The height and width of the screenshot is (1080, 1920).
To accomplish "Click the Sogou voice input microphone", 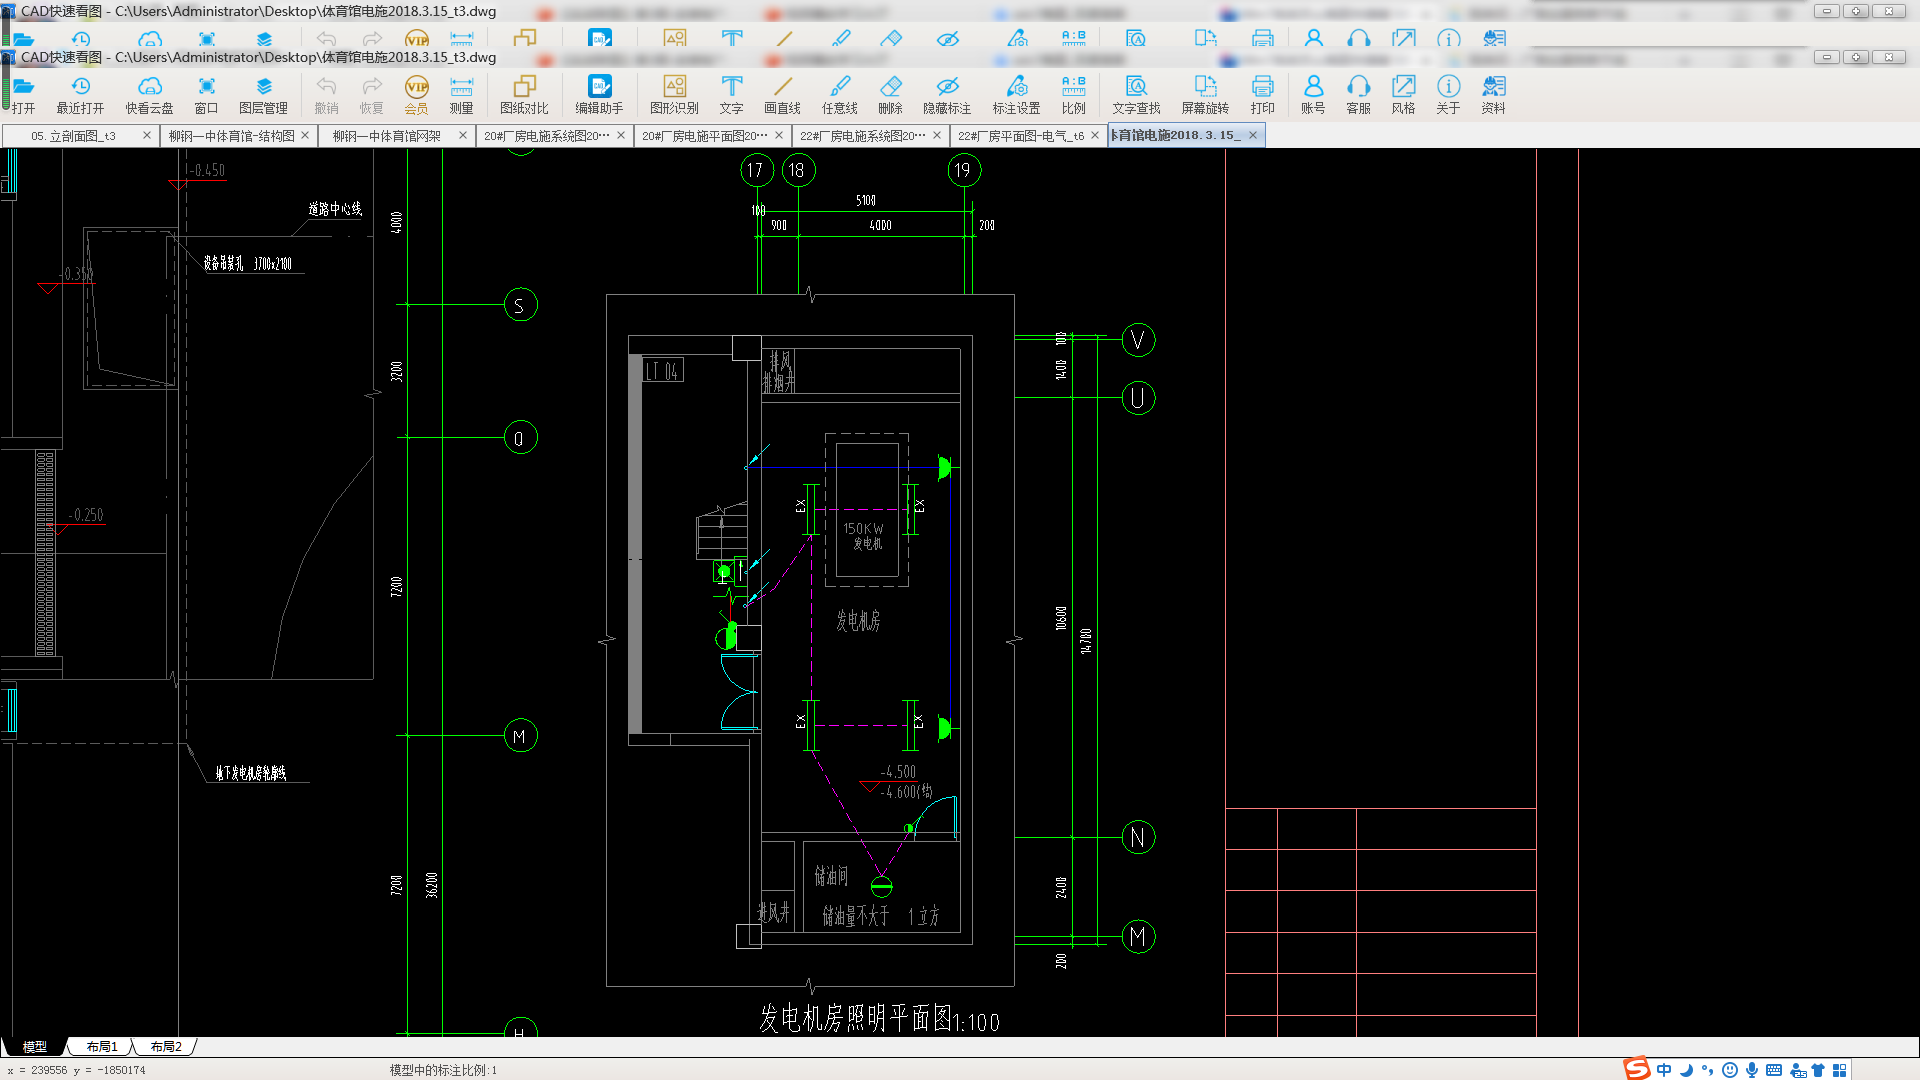I will [1751, 1070].
